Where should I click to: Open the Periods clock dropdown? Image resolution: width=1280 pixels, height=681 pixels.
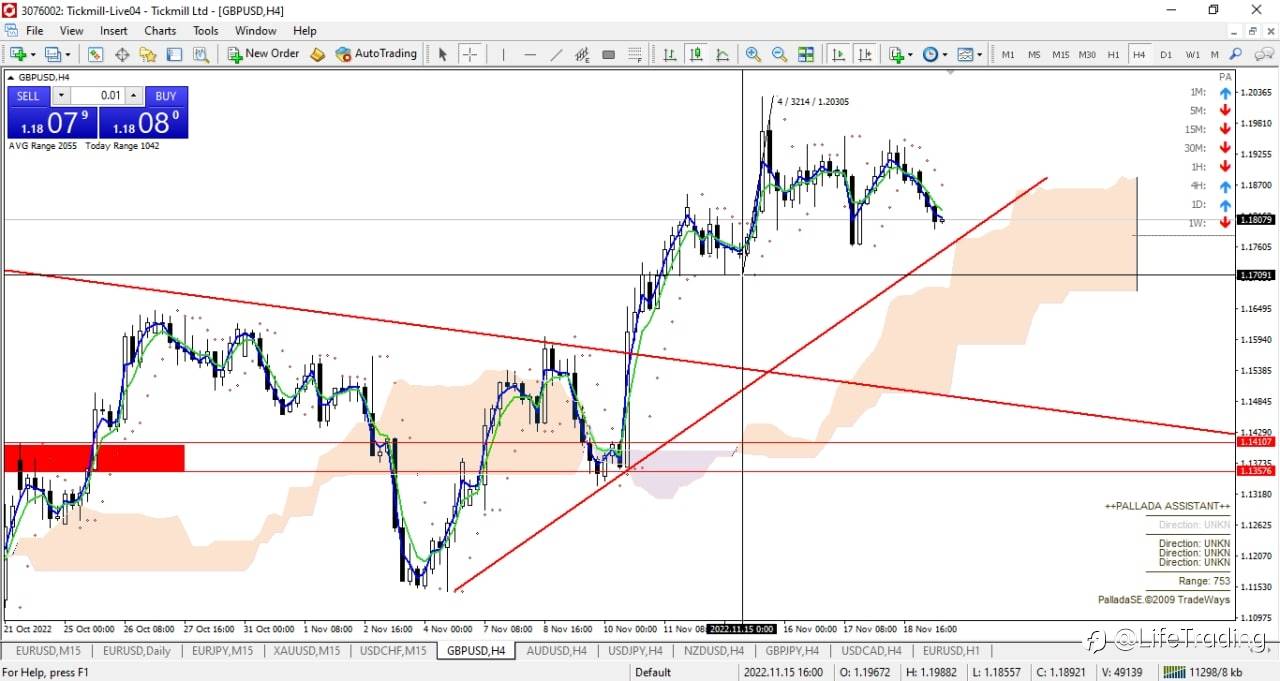pos(934,54)
